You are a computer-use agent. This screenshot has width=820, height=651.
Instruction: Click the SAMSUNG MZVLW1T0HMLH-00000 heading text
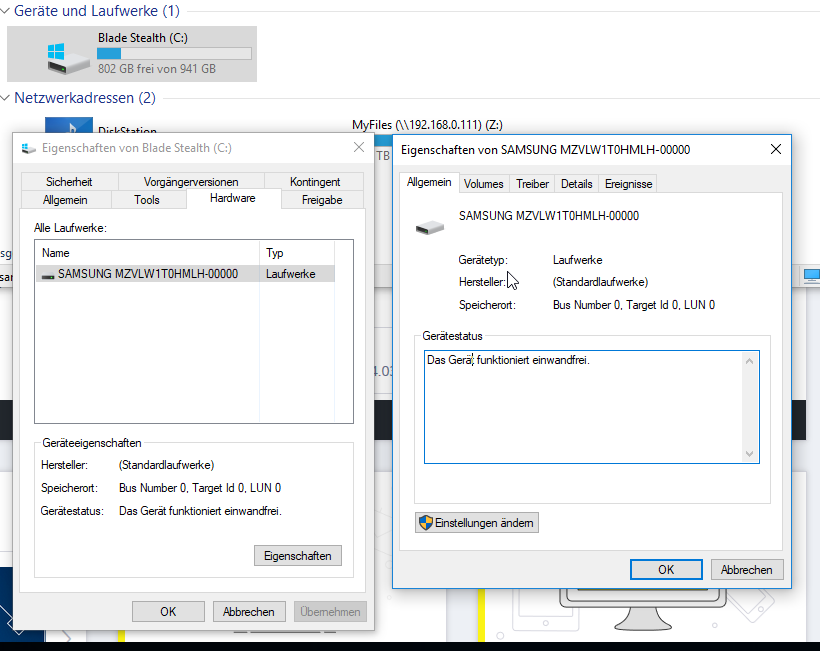click(549, 216)
